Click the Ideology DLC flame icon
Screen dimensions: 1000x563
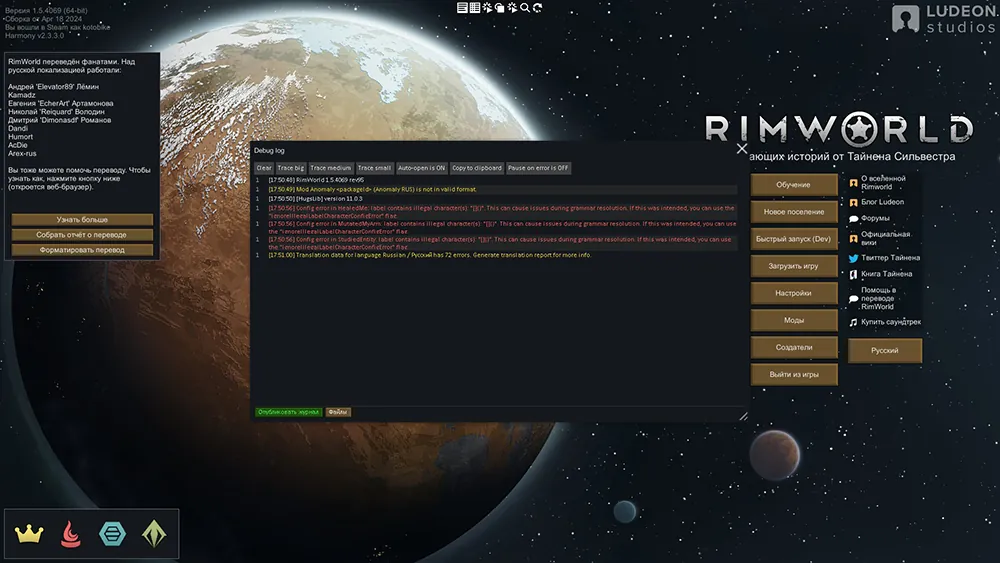point(72,533)
